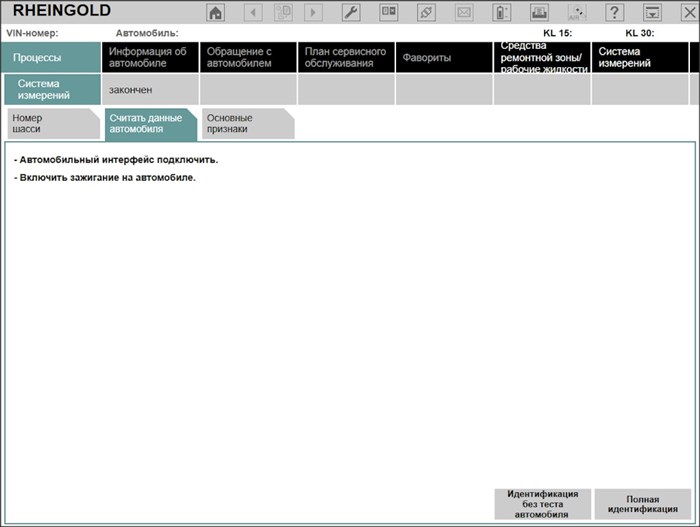
Task: Go back with the left arrow icon
Action: coord(253,13)
